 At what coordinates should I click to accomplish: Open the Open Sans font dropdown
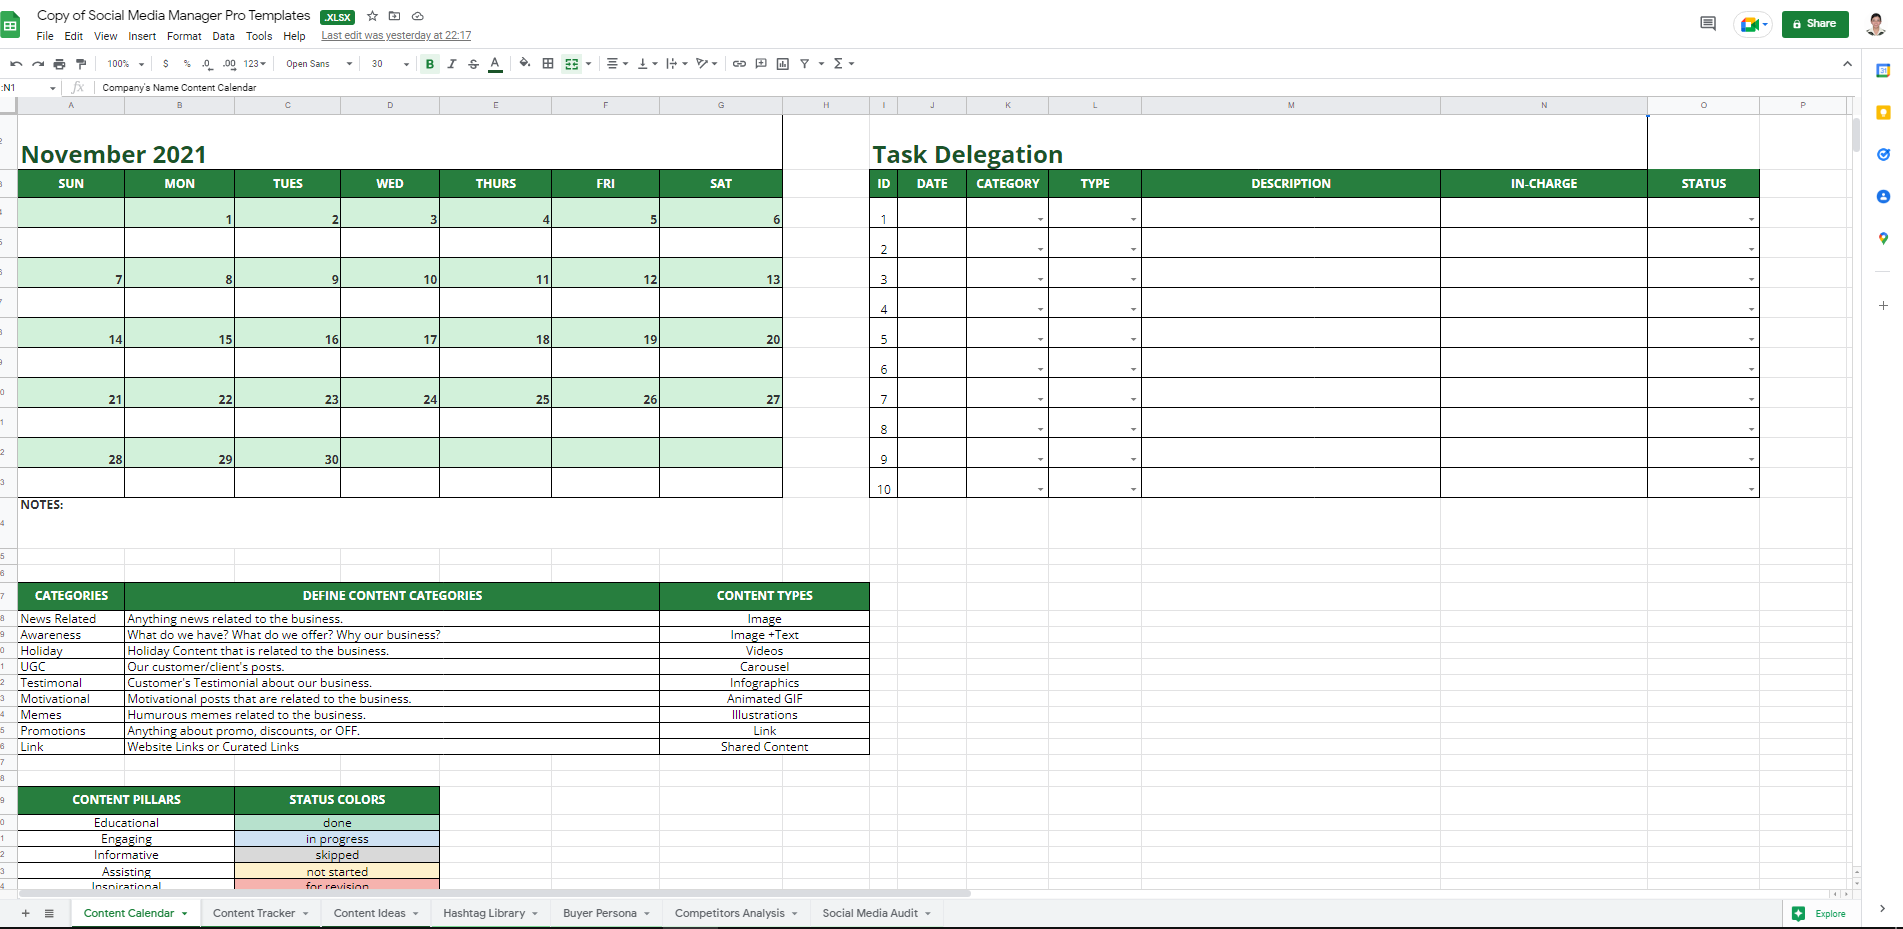(319, 64)
